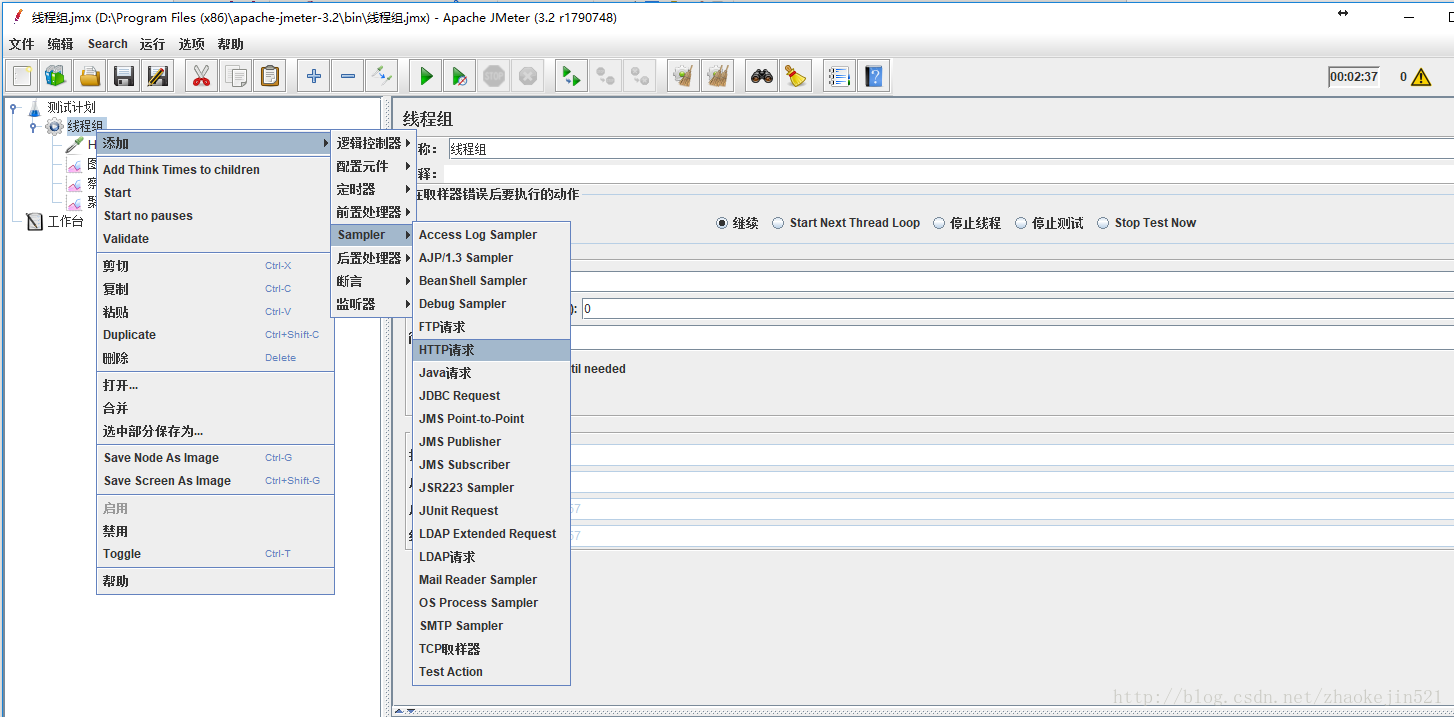Screen dimensions: 1454x717
Task: Click the Save floppy disk icon
Action: [124, 76]
